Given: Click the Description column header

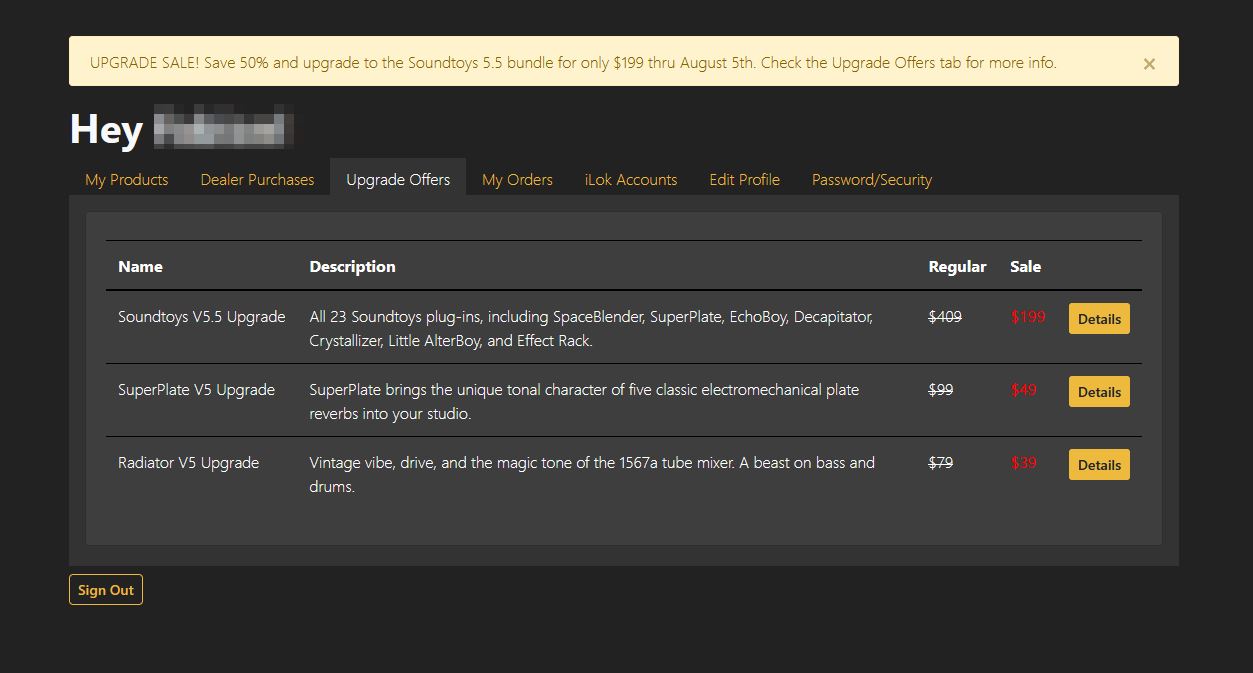Looking at the screenshot, I should [x=352, y=267].
